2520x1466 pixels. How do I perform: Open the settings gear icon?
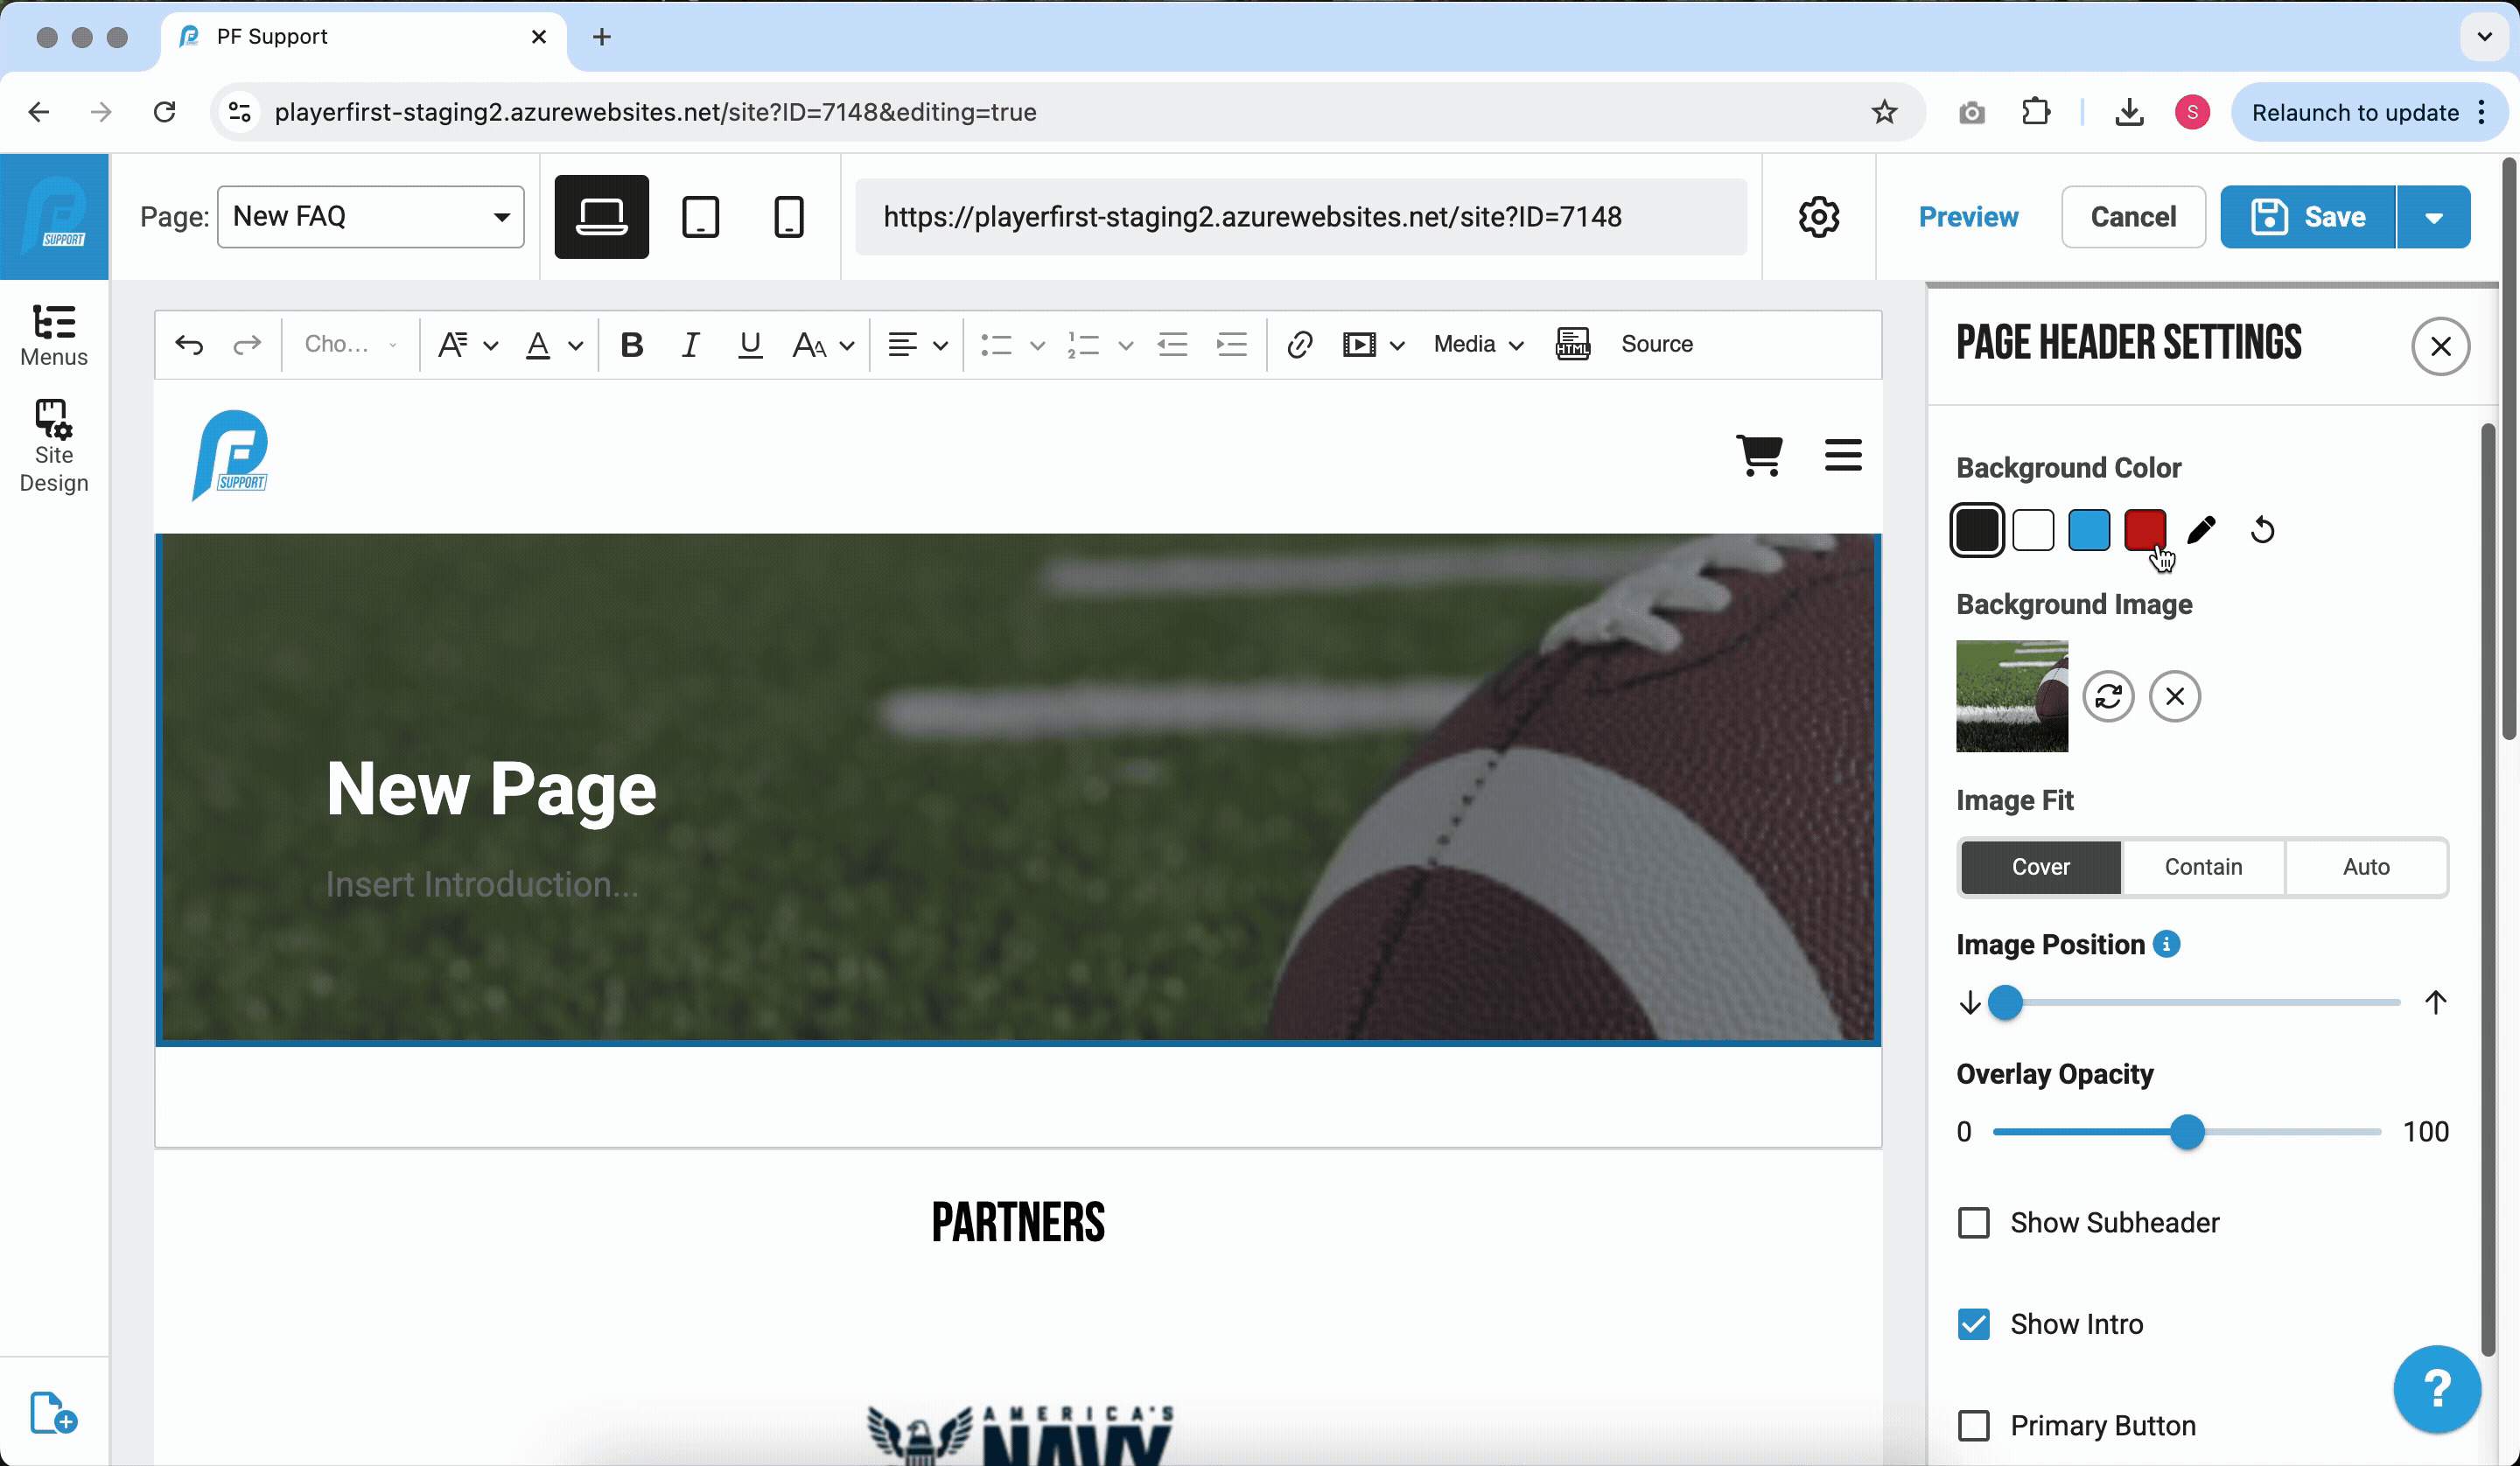tap(1818, 217)
